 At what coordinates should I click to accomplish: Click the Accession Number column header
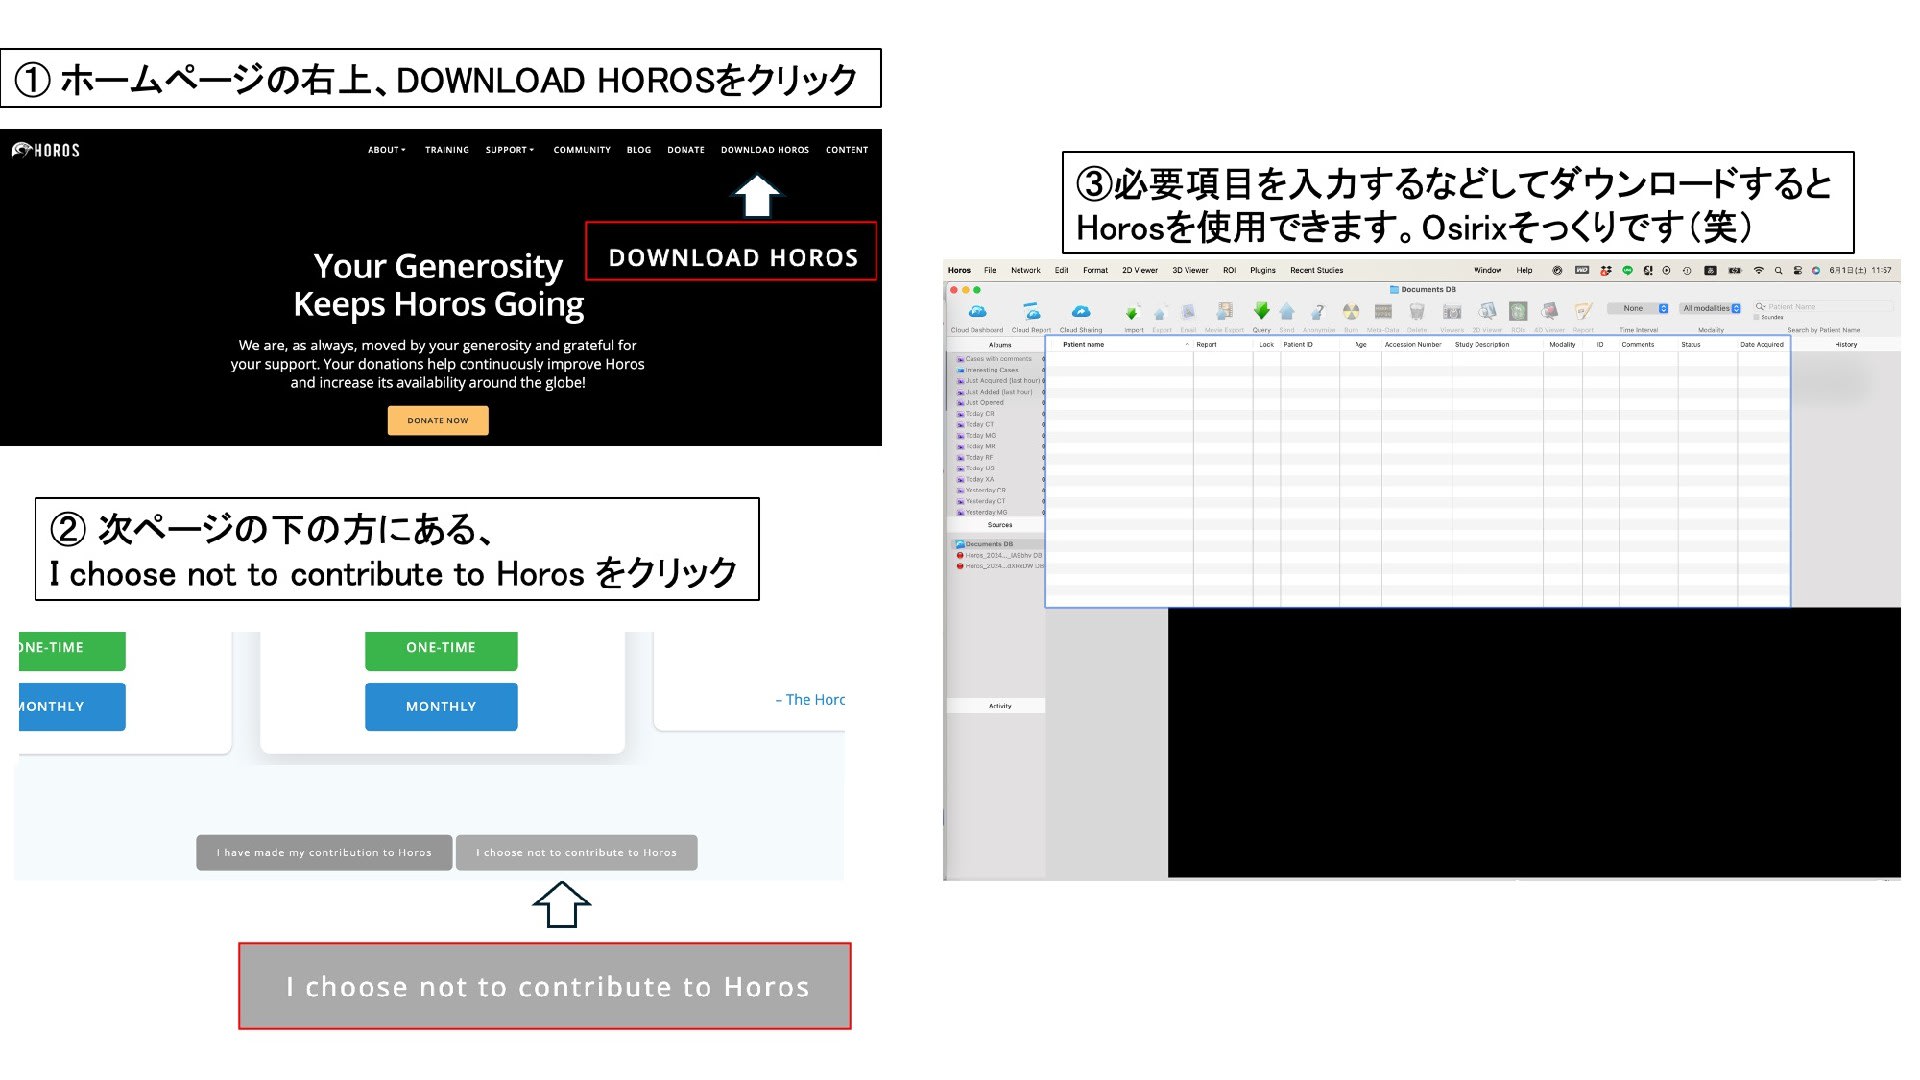point(1416,344)
